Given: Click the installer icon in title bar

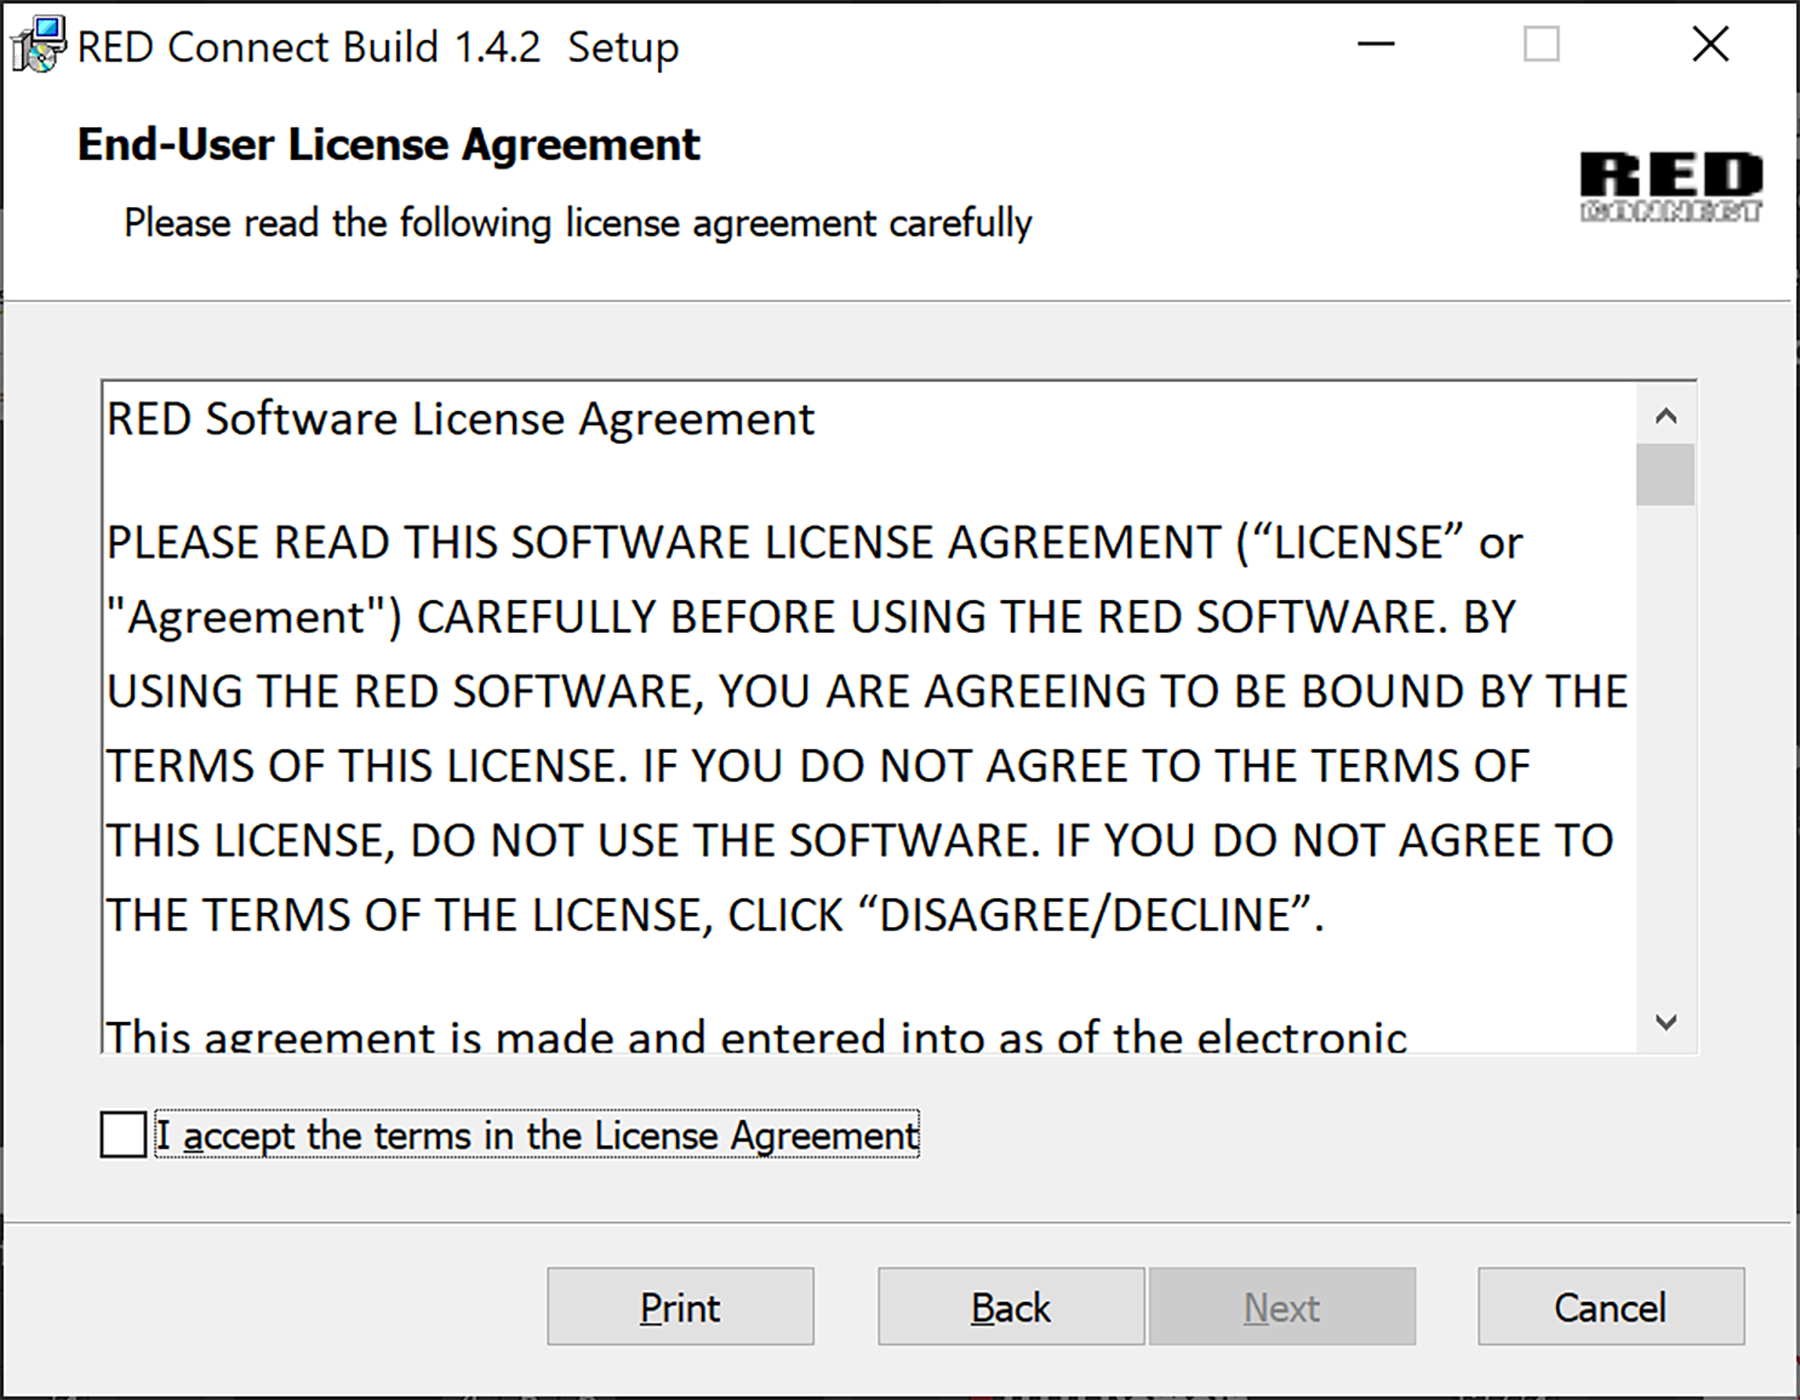Looking at the screenshot, I should [x=38, y=45].
